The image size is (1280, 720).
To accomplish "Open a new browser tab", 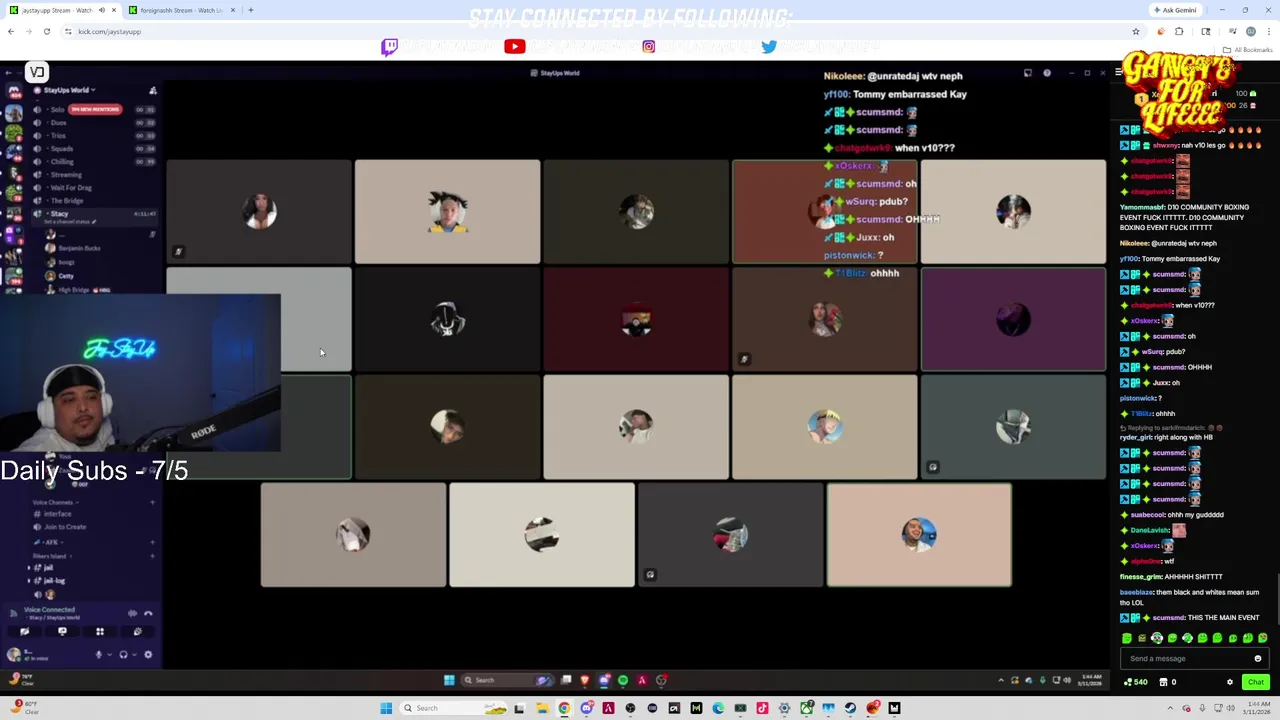I will 250,10.
